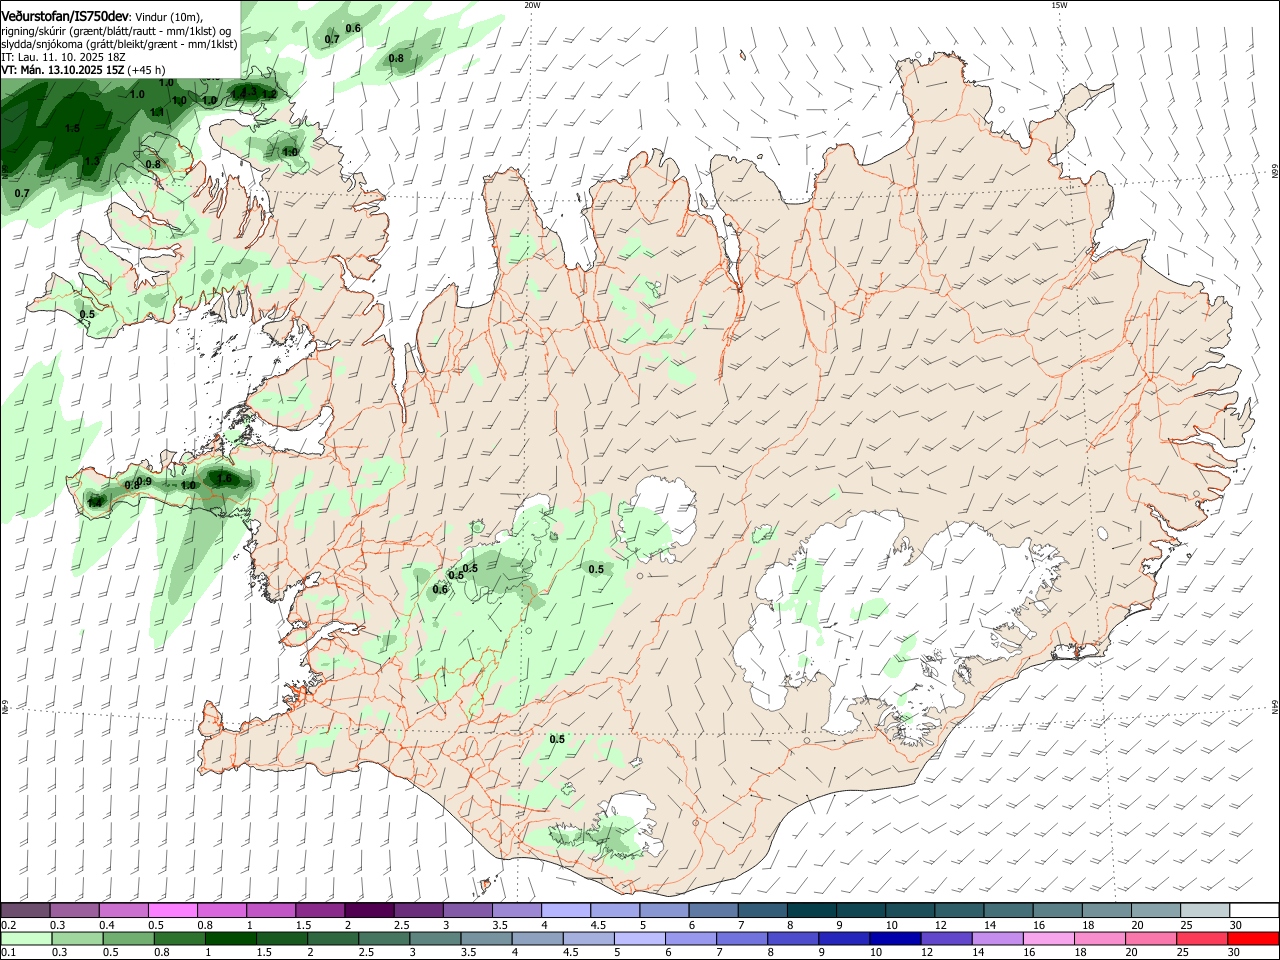Click the palest green 0.1 swatch, lower scale

(x=26, y=938)
